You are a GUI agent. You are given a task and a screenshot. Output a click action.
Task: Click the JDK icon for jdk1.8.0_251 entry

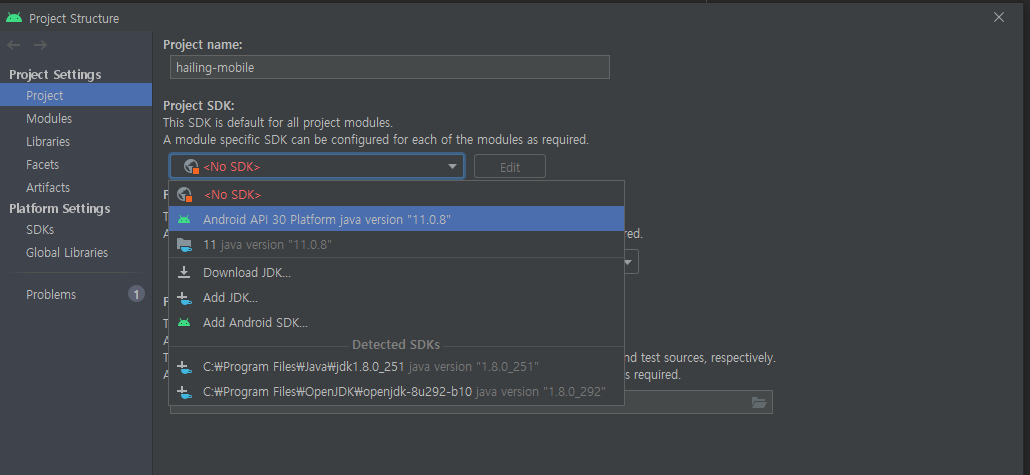(x=184, y=367)
